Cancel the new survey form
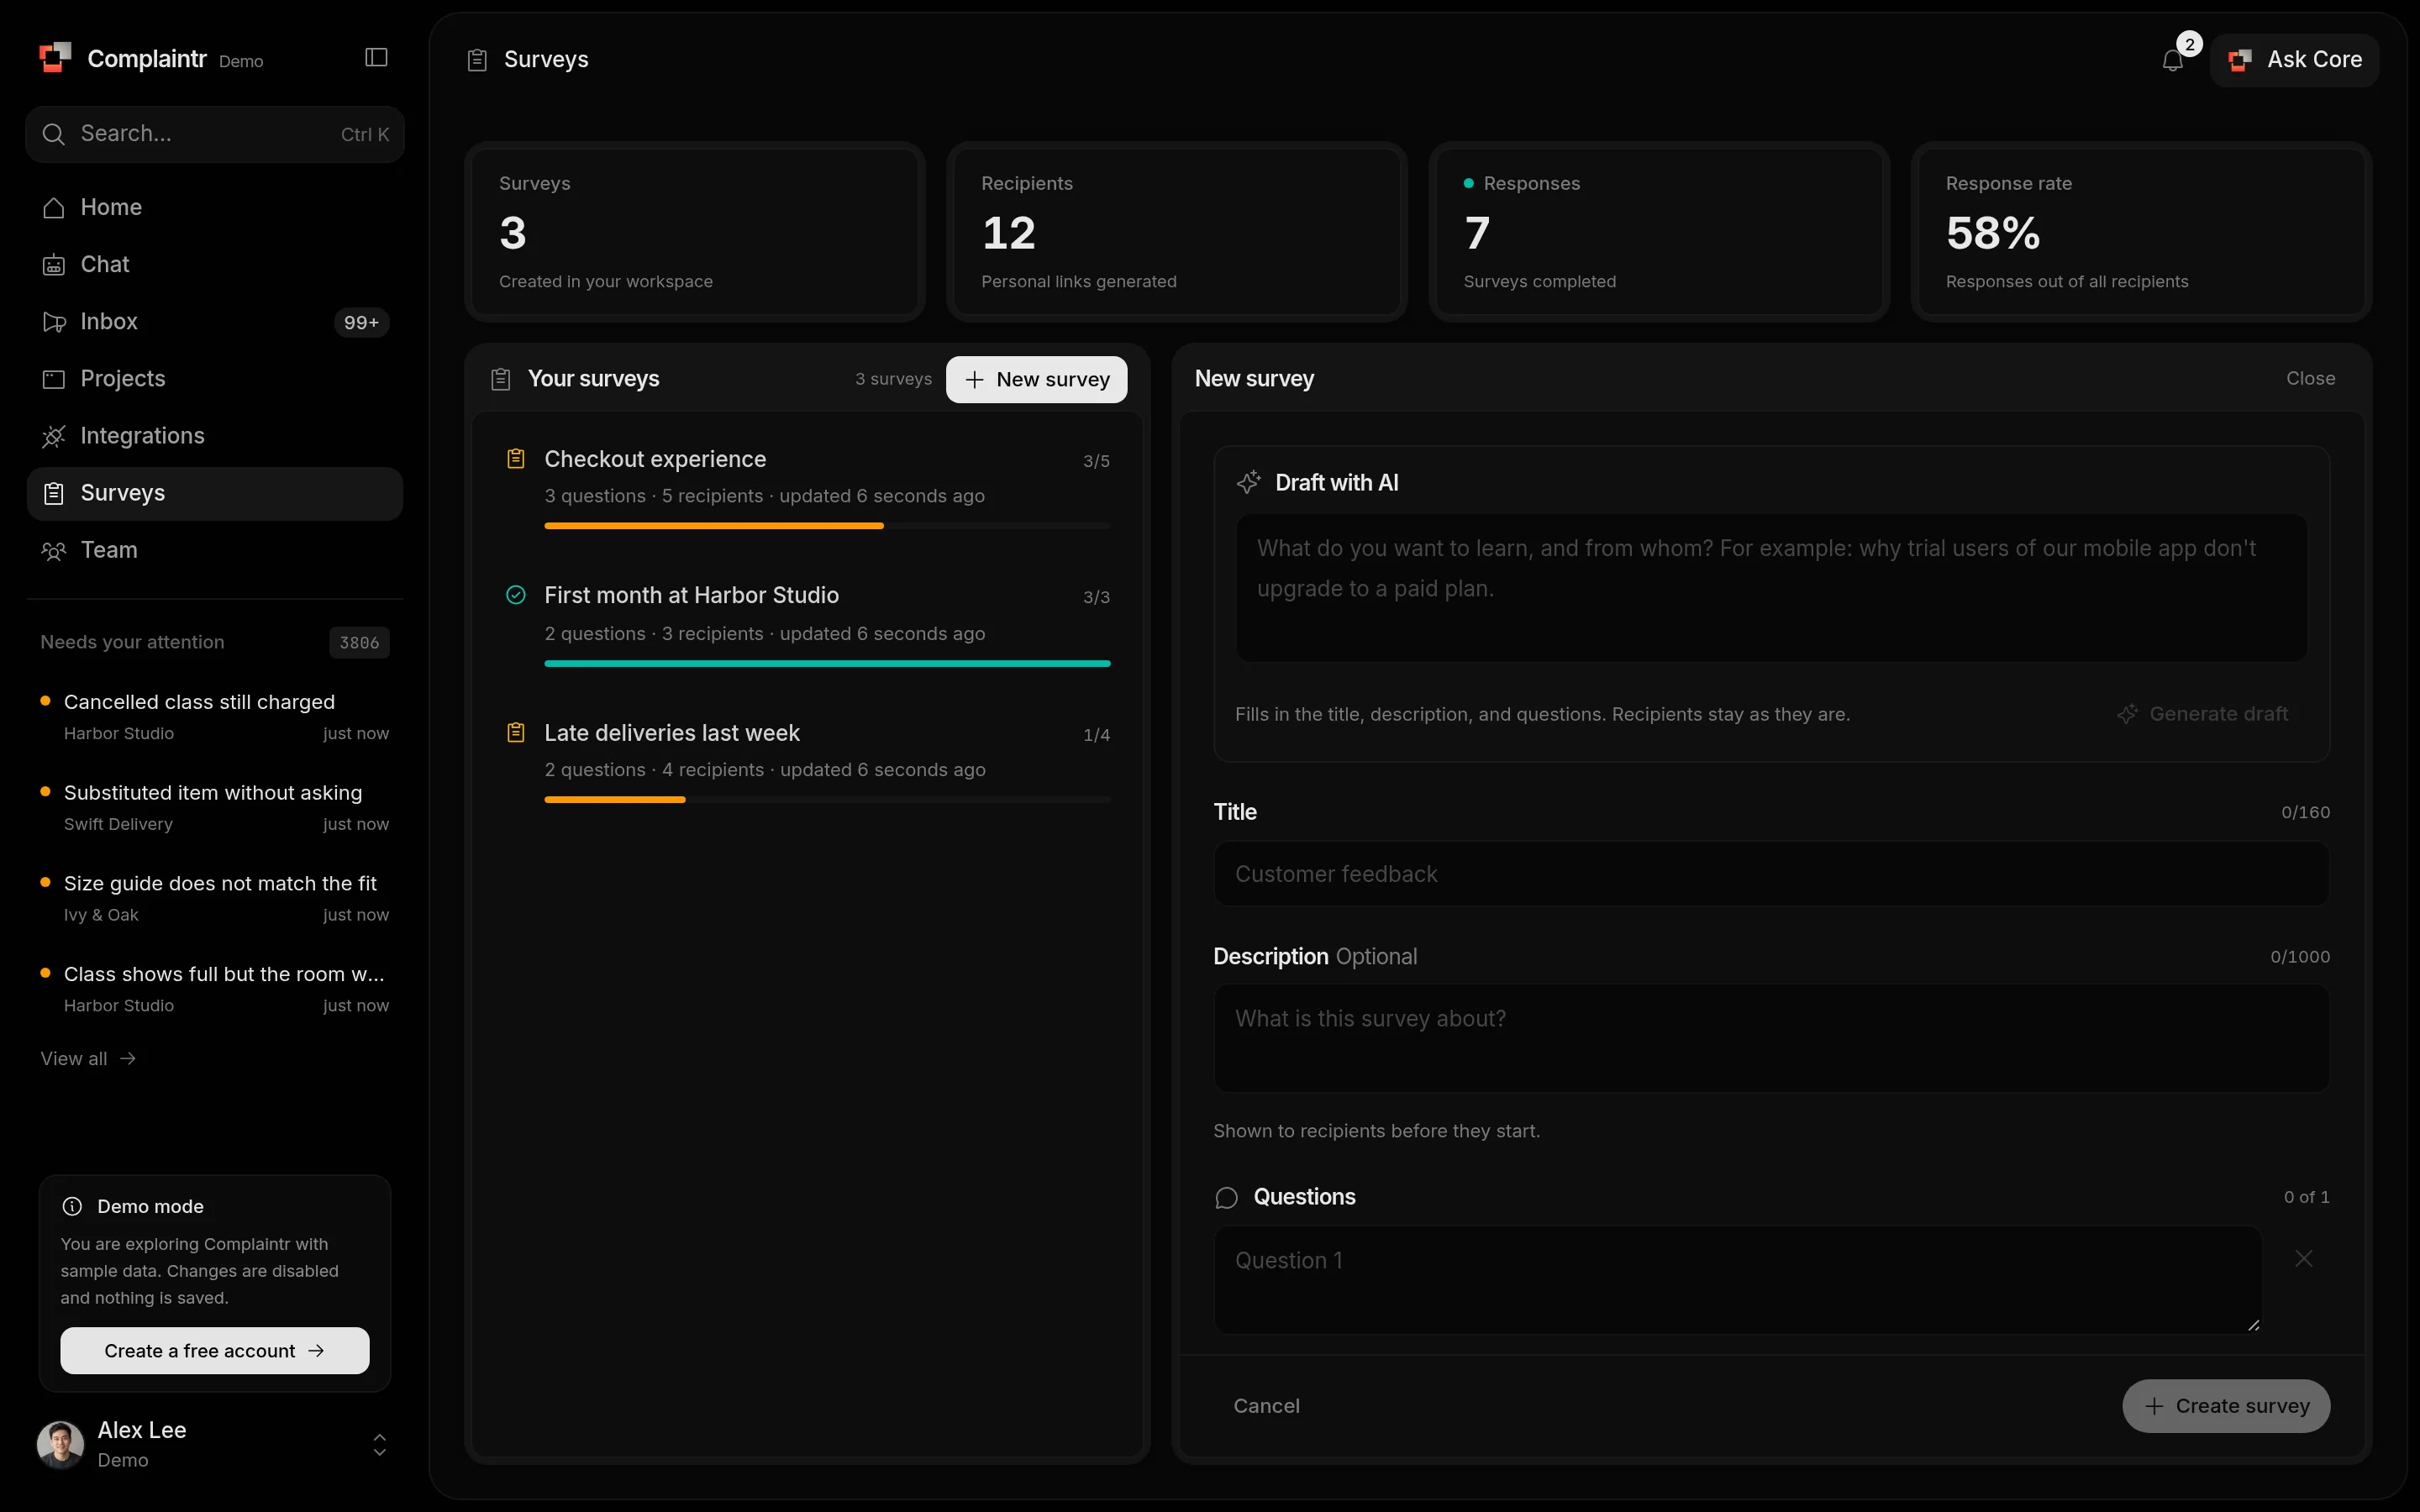Viewport: 2420px width, 1512px height. pos(1266,1406)
